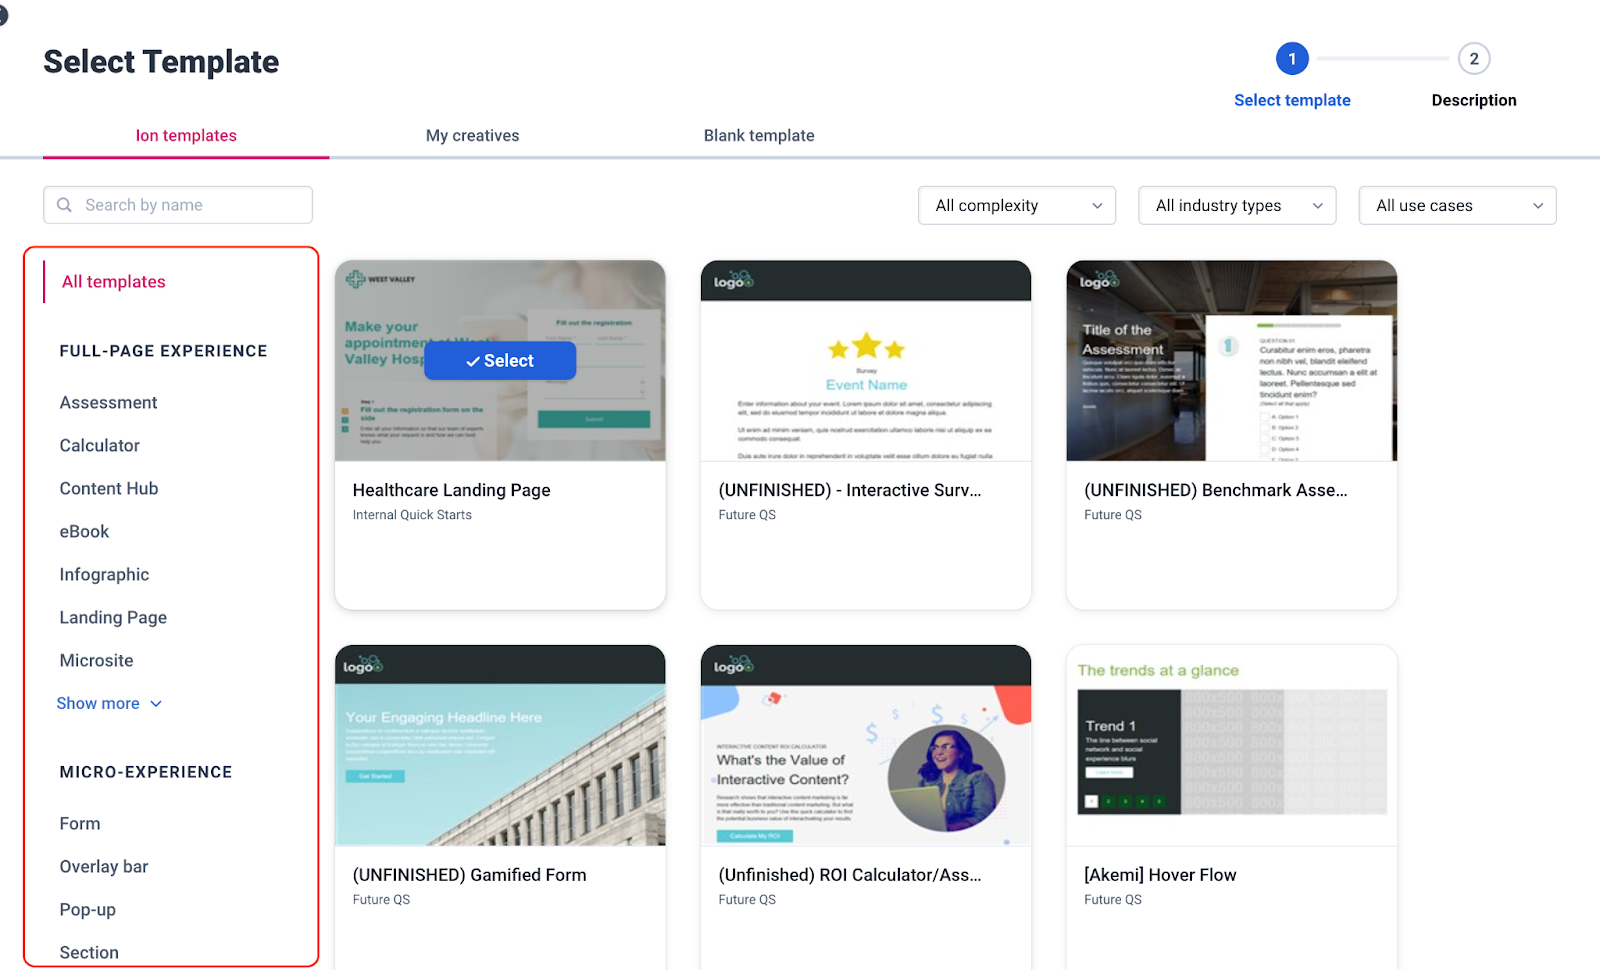Click MICRO-EXPERIENCE section heading
This screenshot has width=1600, height=970.
146,772
